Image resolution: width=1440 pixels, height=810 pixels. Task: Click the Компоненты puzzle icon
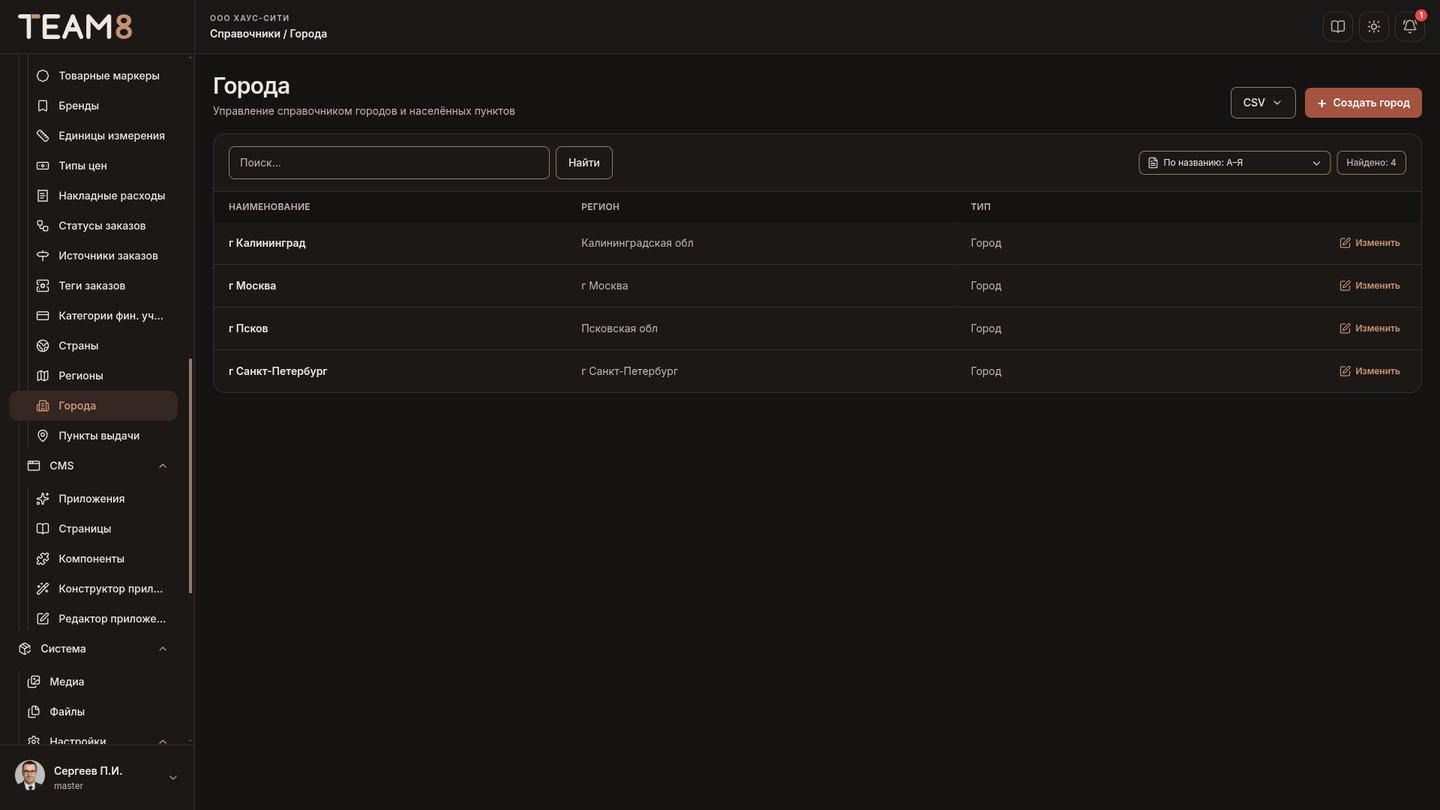click(x=43, y=559)
